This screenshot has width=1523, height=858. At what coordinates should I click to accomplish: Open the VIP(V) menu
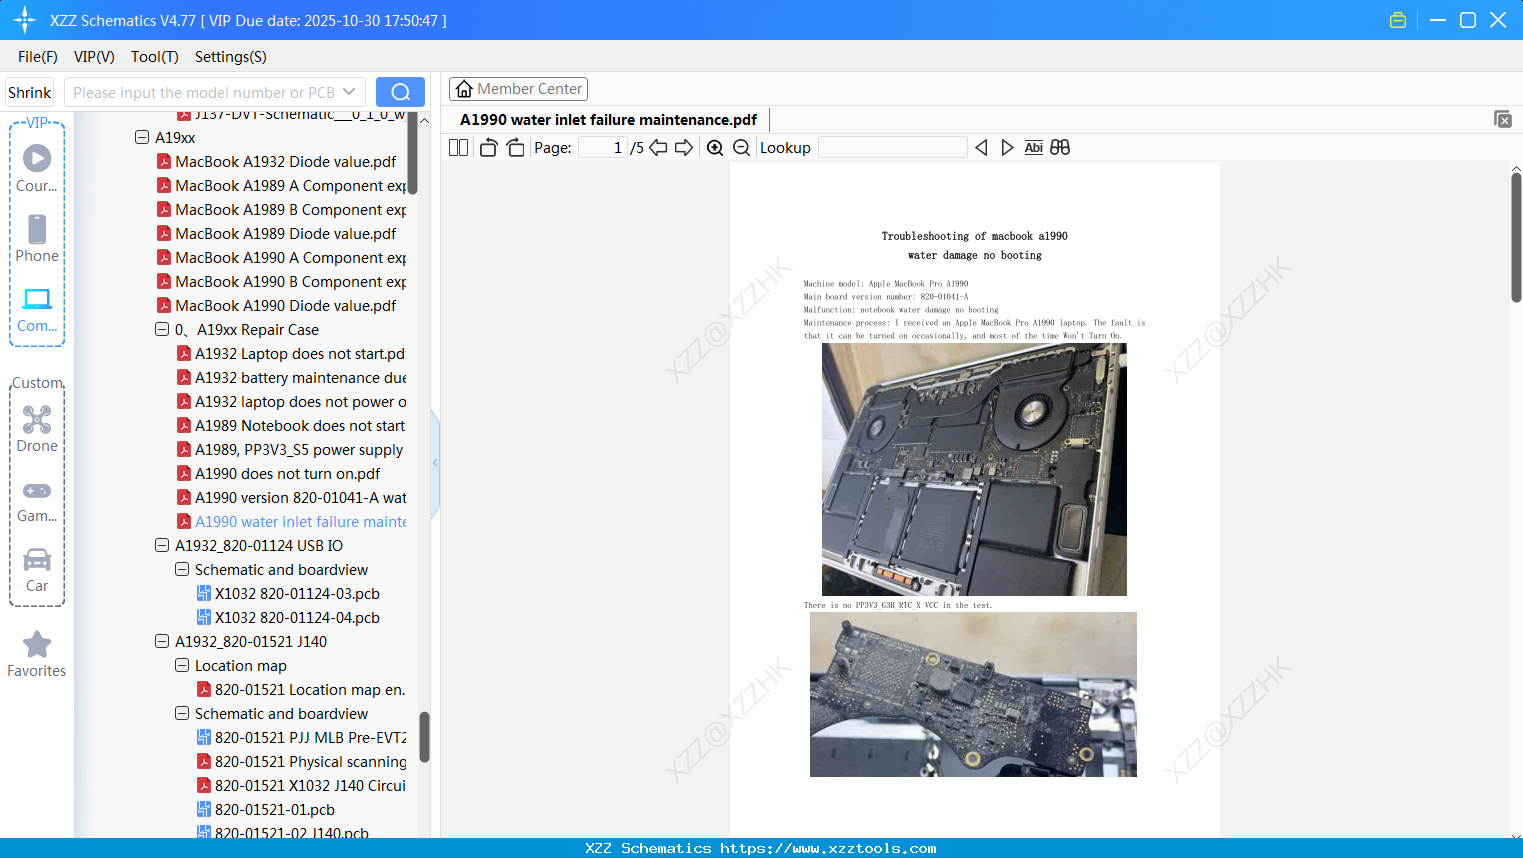pyautogui.click(x=94, y=57)
